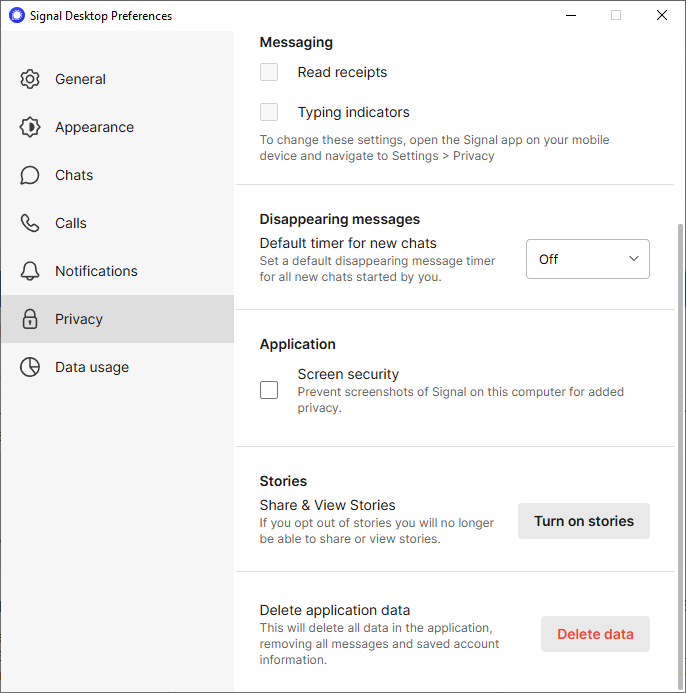Click the Calls phone icon
The width and height of the screenshot is (686, 693).
[30, 223]
